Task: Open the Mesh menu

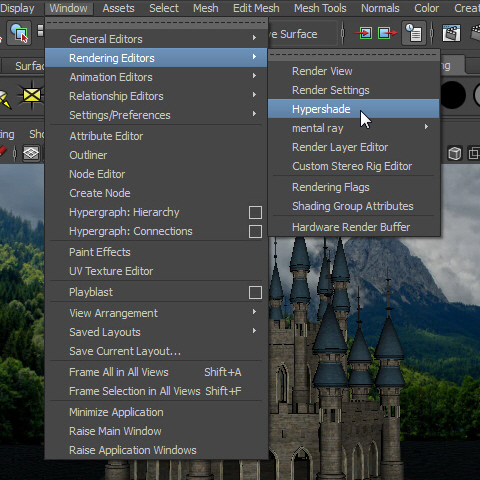Action: coord(206,8)
